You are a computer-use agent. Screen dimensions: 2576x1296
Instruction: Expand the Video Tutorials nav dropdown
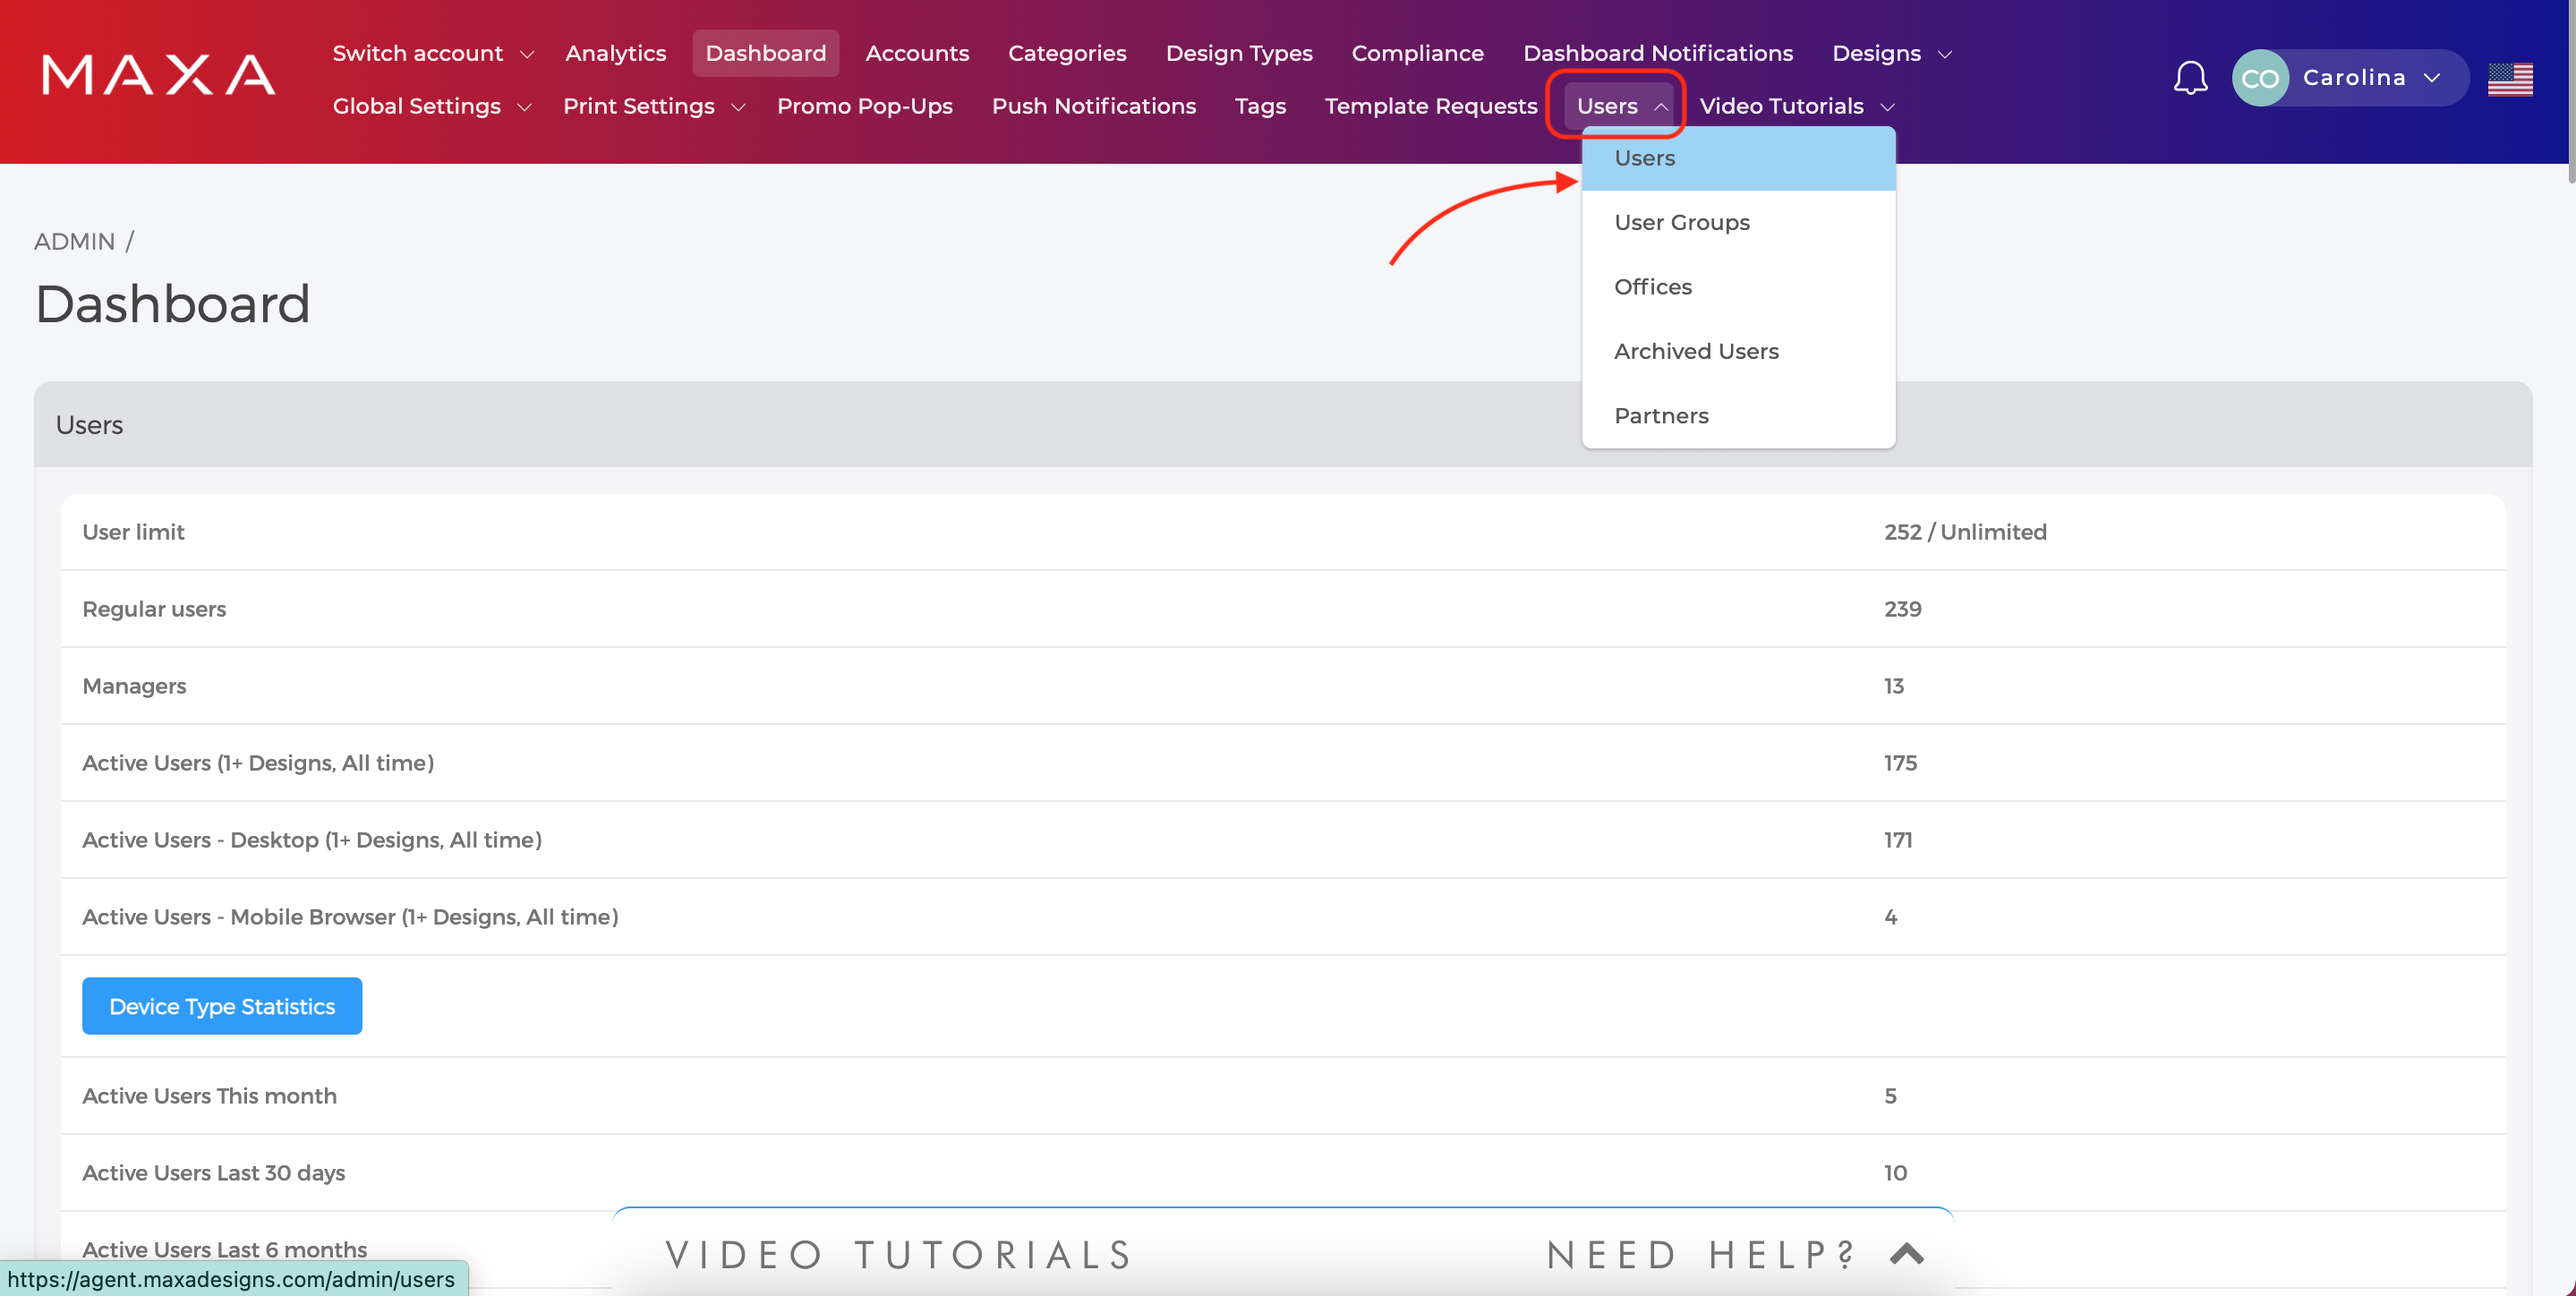(1797, 106)
